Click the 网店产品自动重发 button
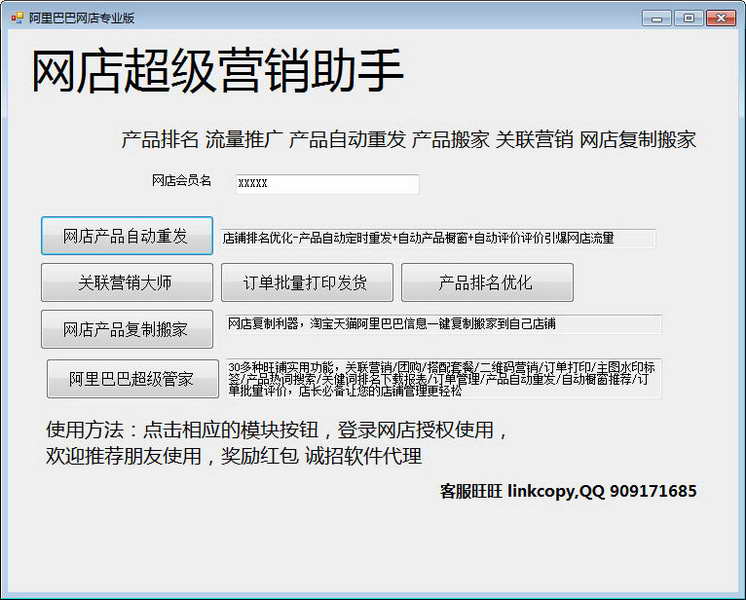This screenshot has height=600, width=746. coord(127,236)
